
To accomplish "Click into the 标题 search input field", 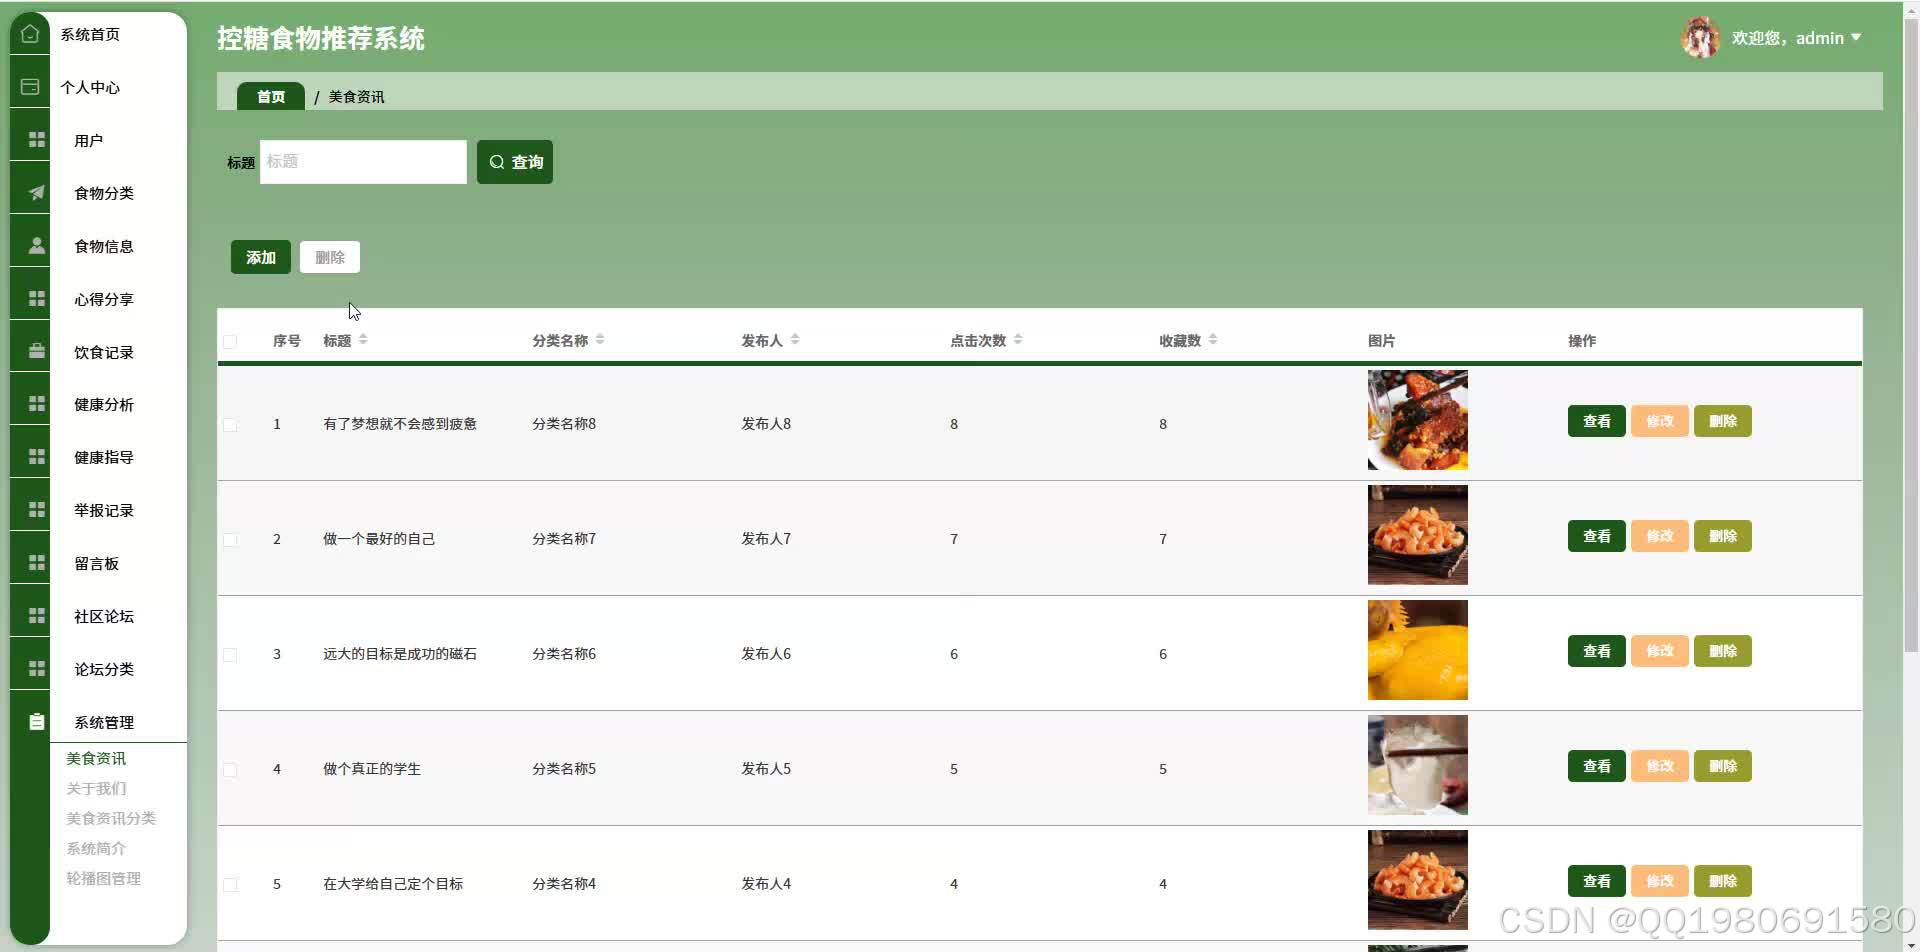I will [363, 162].
